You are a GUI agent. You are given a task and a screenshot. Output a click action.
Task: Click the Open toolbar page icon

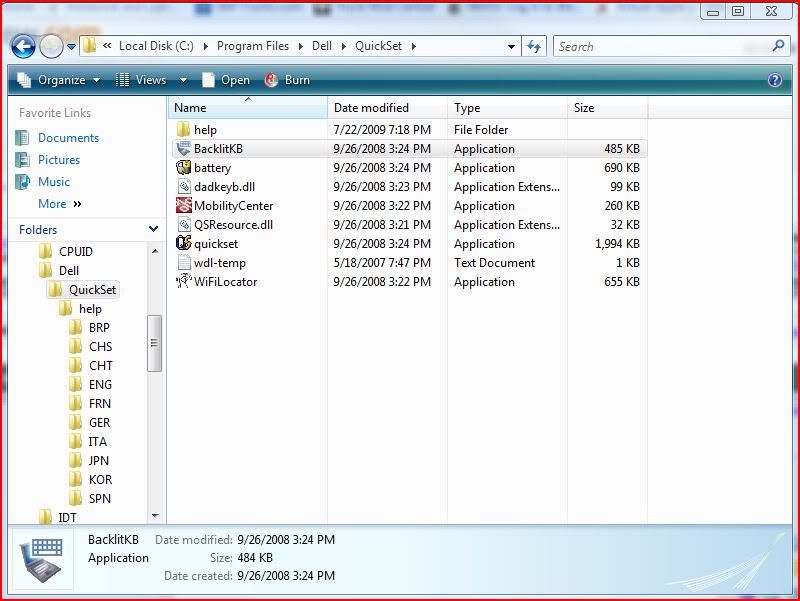point(208,80)
